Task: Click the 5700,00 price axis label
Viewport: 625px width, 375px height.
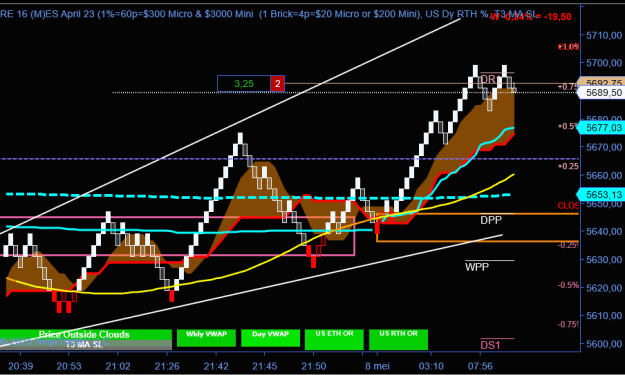Action: click(603, 63)
